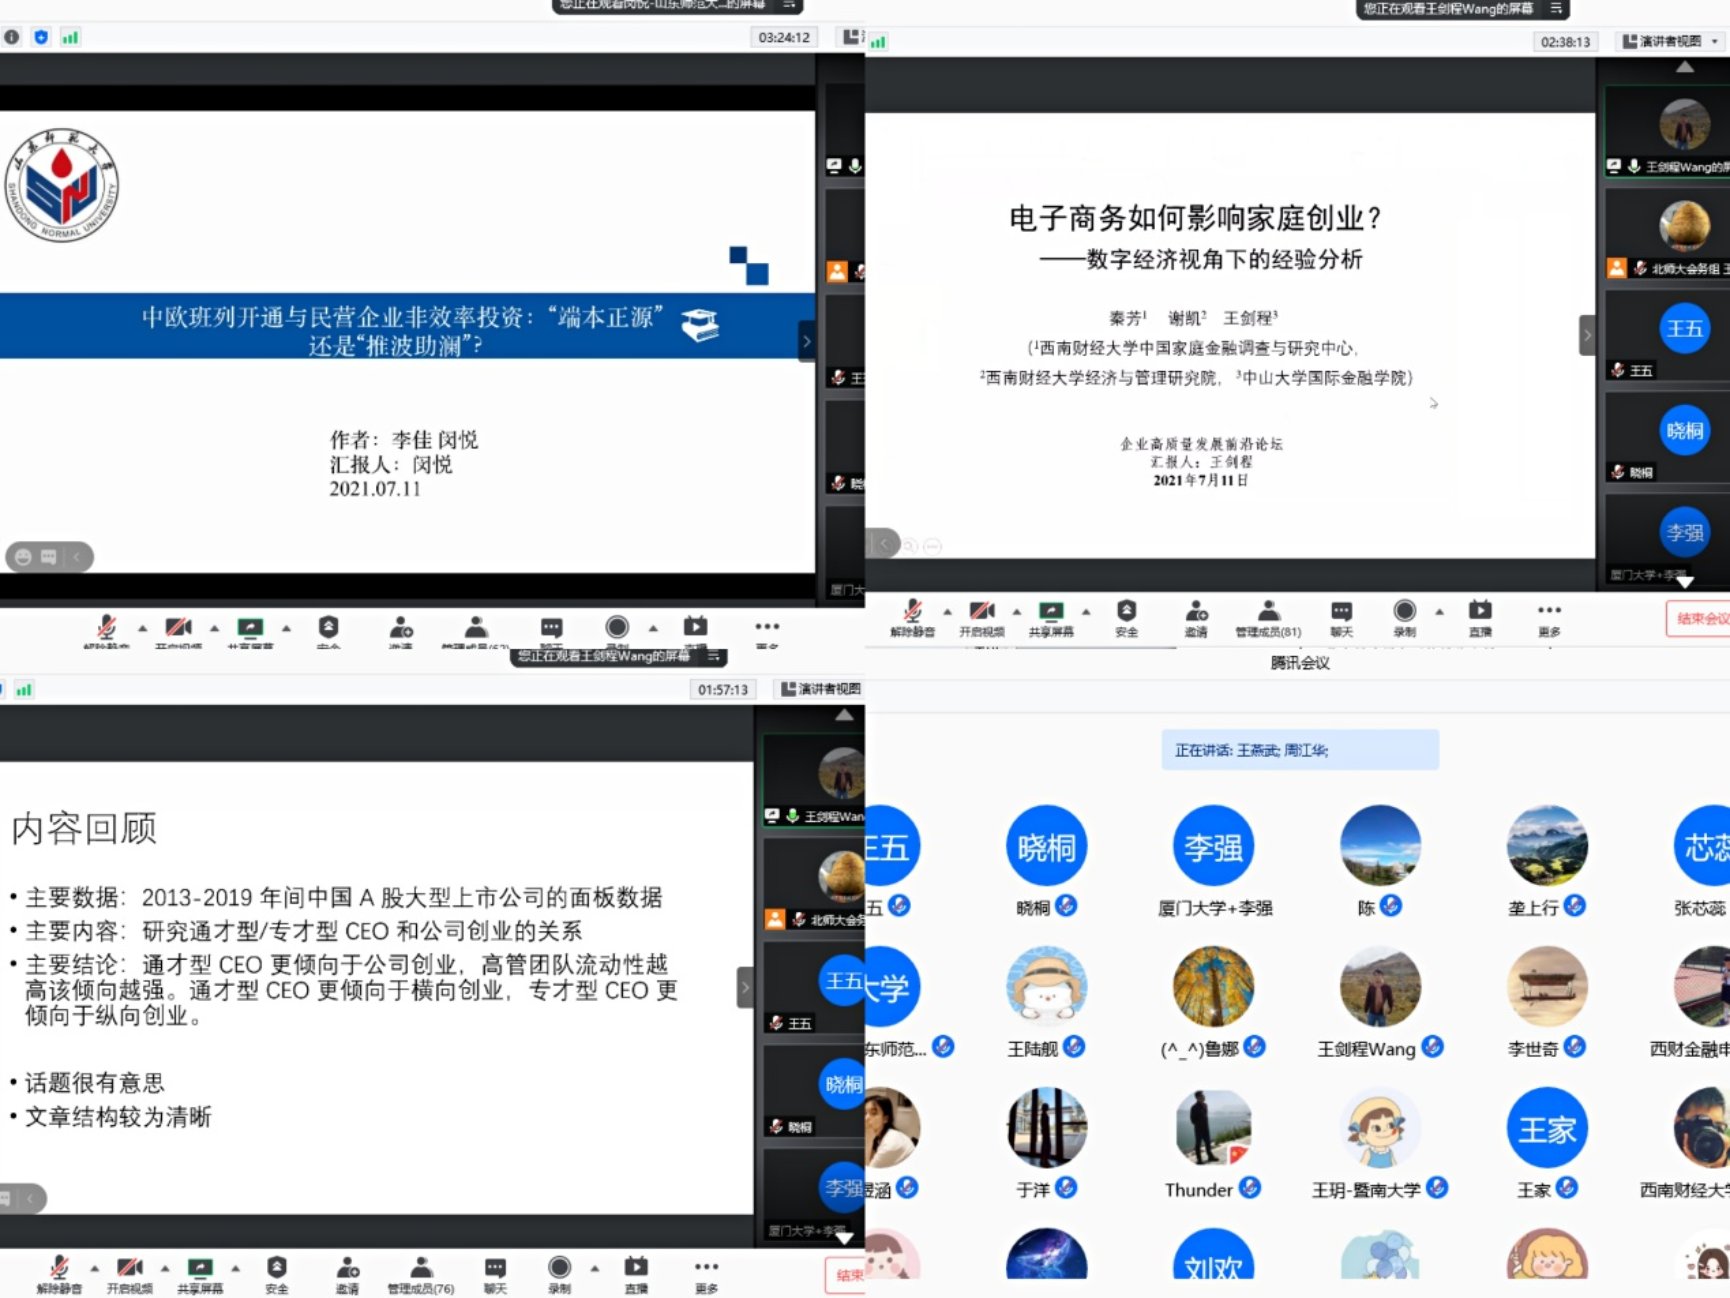This screenshot has height=1298, width=1730.
Task: Open 更多 options in the 76-member meeting toolbar
Action: coord(706,1273)
